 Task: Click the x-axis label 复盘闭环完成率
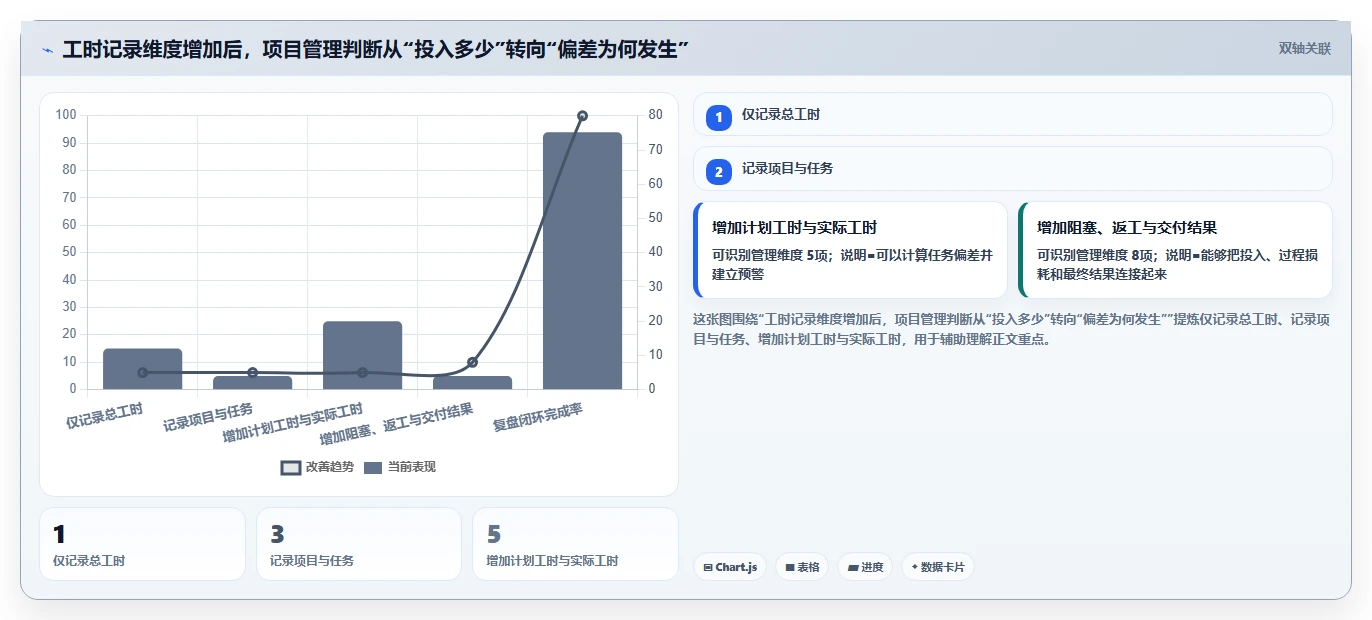click(539, 417)
